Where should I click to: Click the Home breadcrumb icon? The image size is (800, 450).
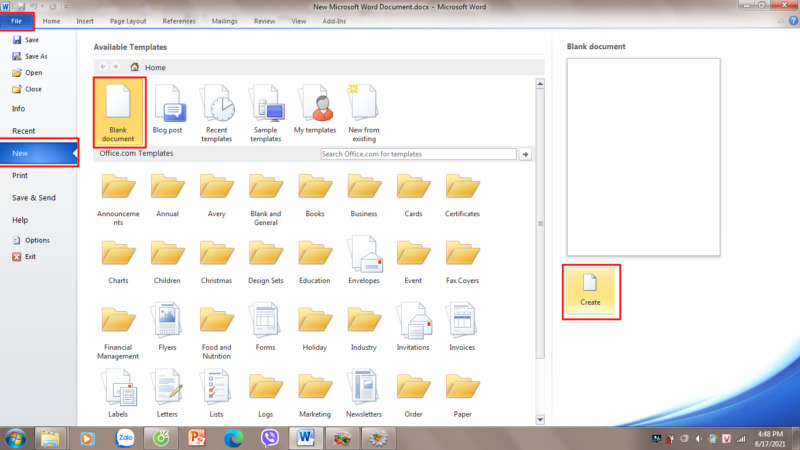point(135,67)
